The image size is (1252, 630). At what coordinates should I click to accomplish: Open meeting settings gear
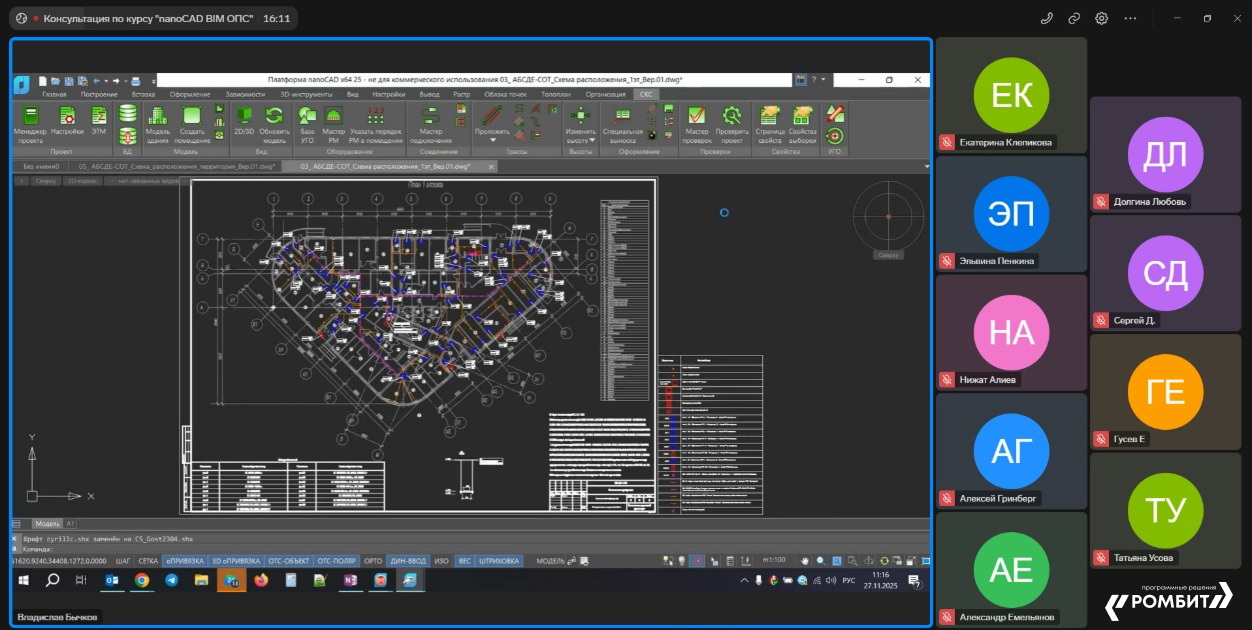[x=1102, y=18]
